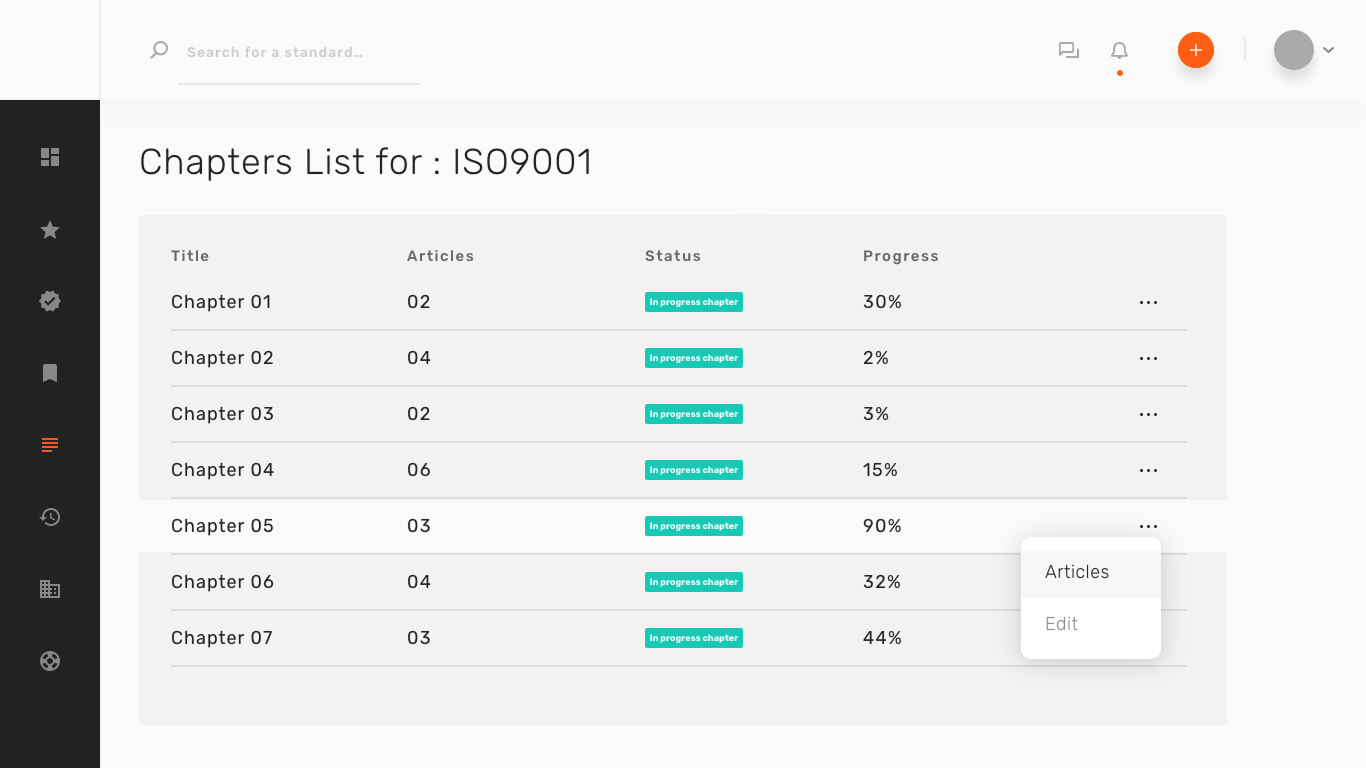Viewport: 1366px width, 768px height.
Task: Click the Chapter 02 title
Action: click(x=222, y=358)
